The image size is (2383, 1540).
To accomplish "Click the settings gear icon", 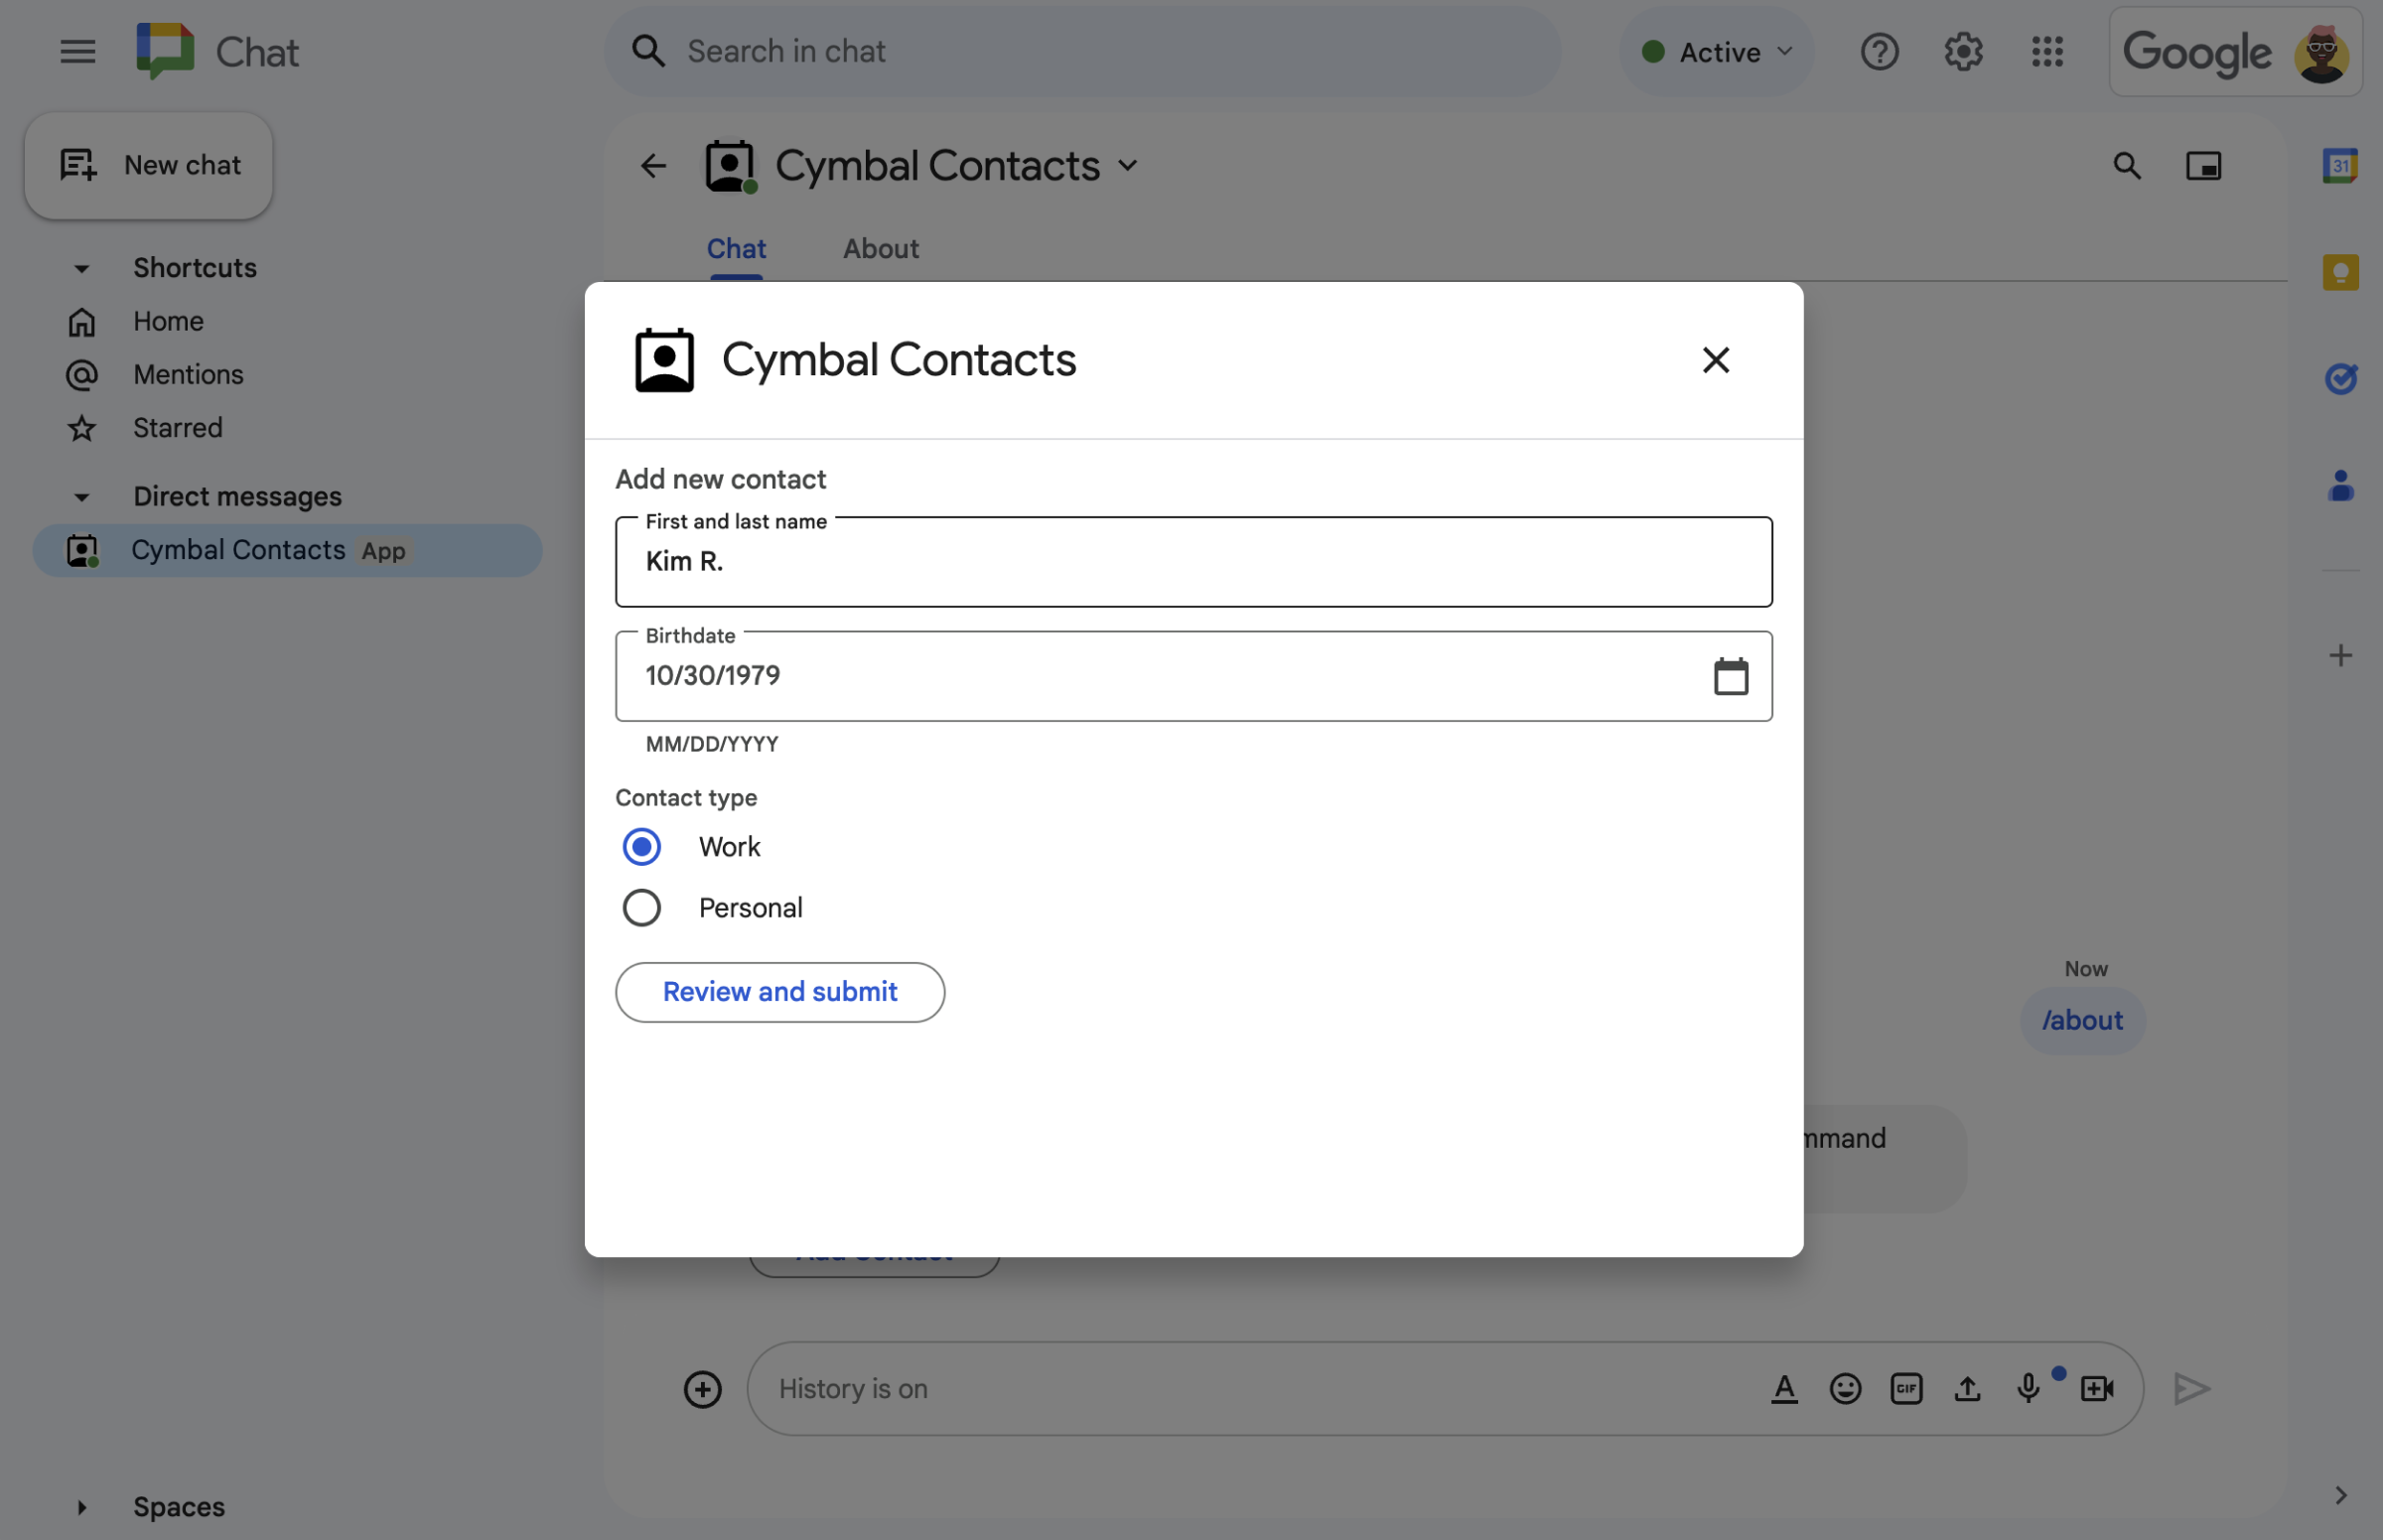I will pyautogui.click(x=1963, y=51).
